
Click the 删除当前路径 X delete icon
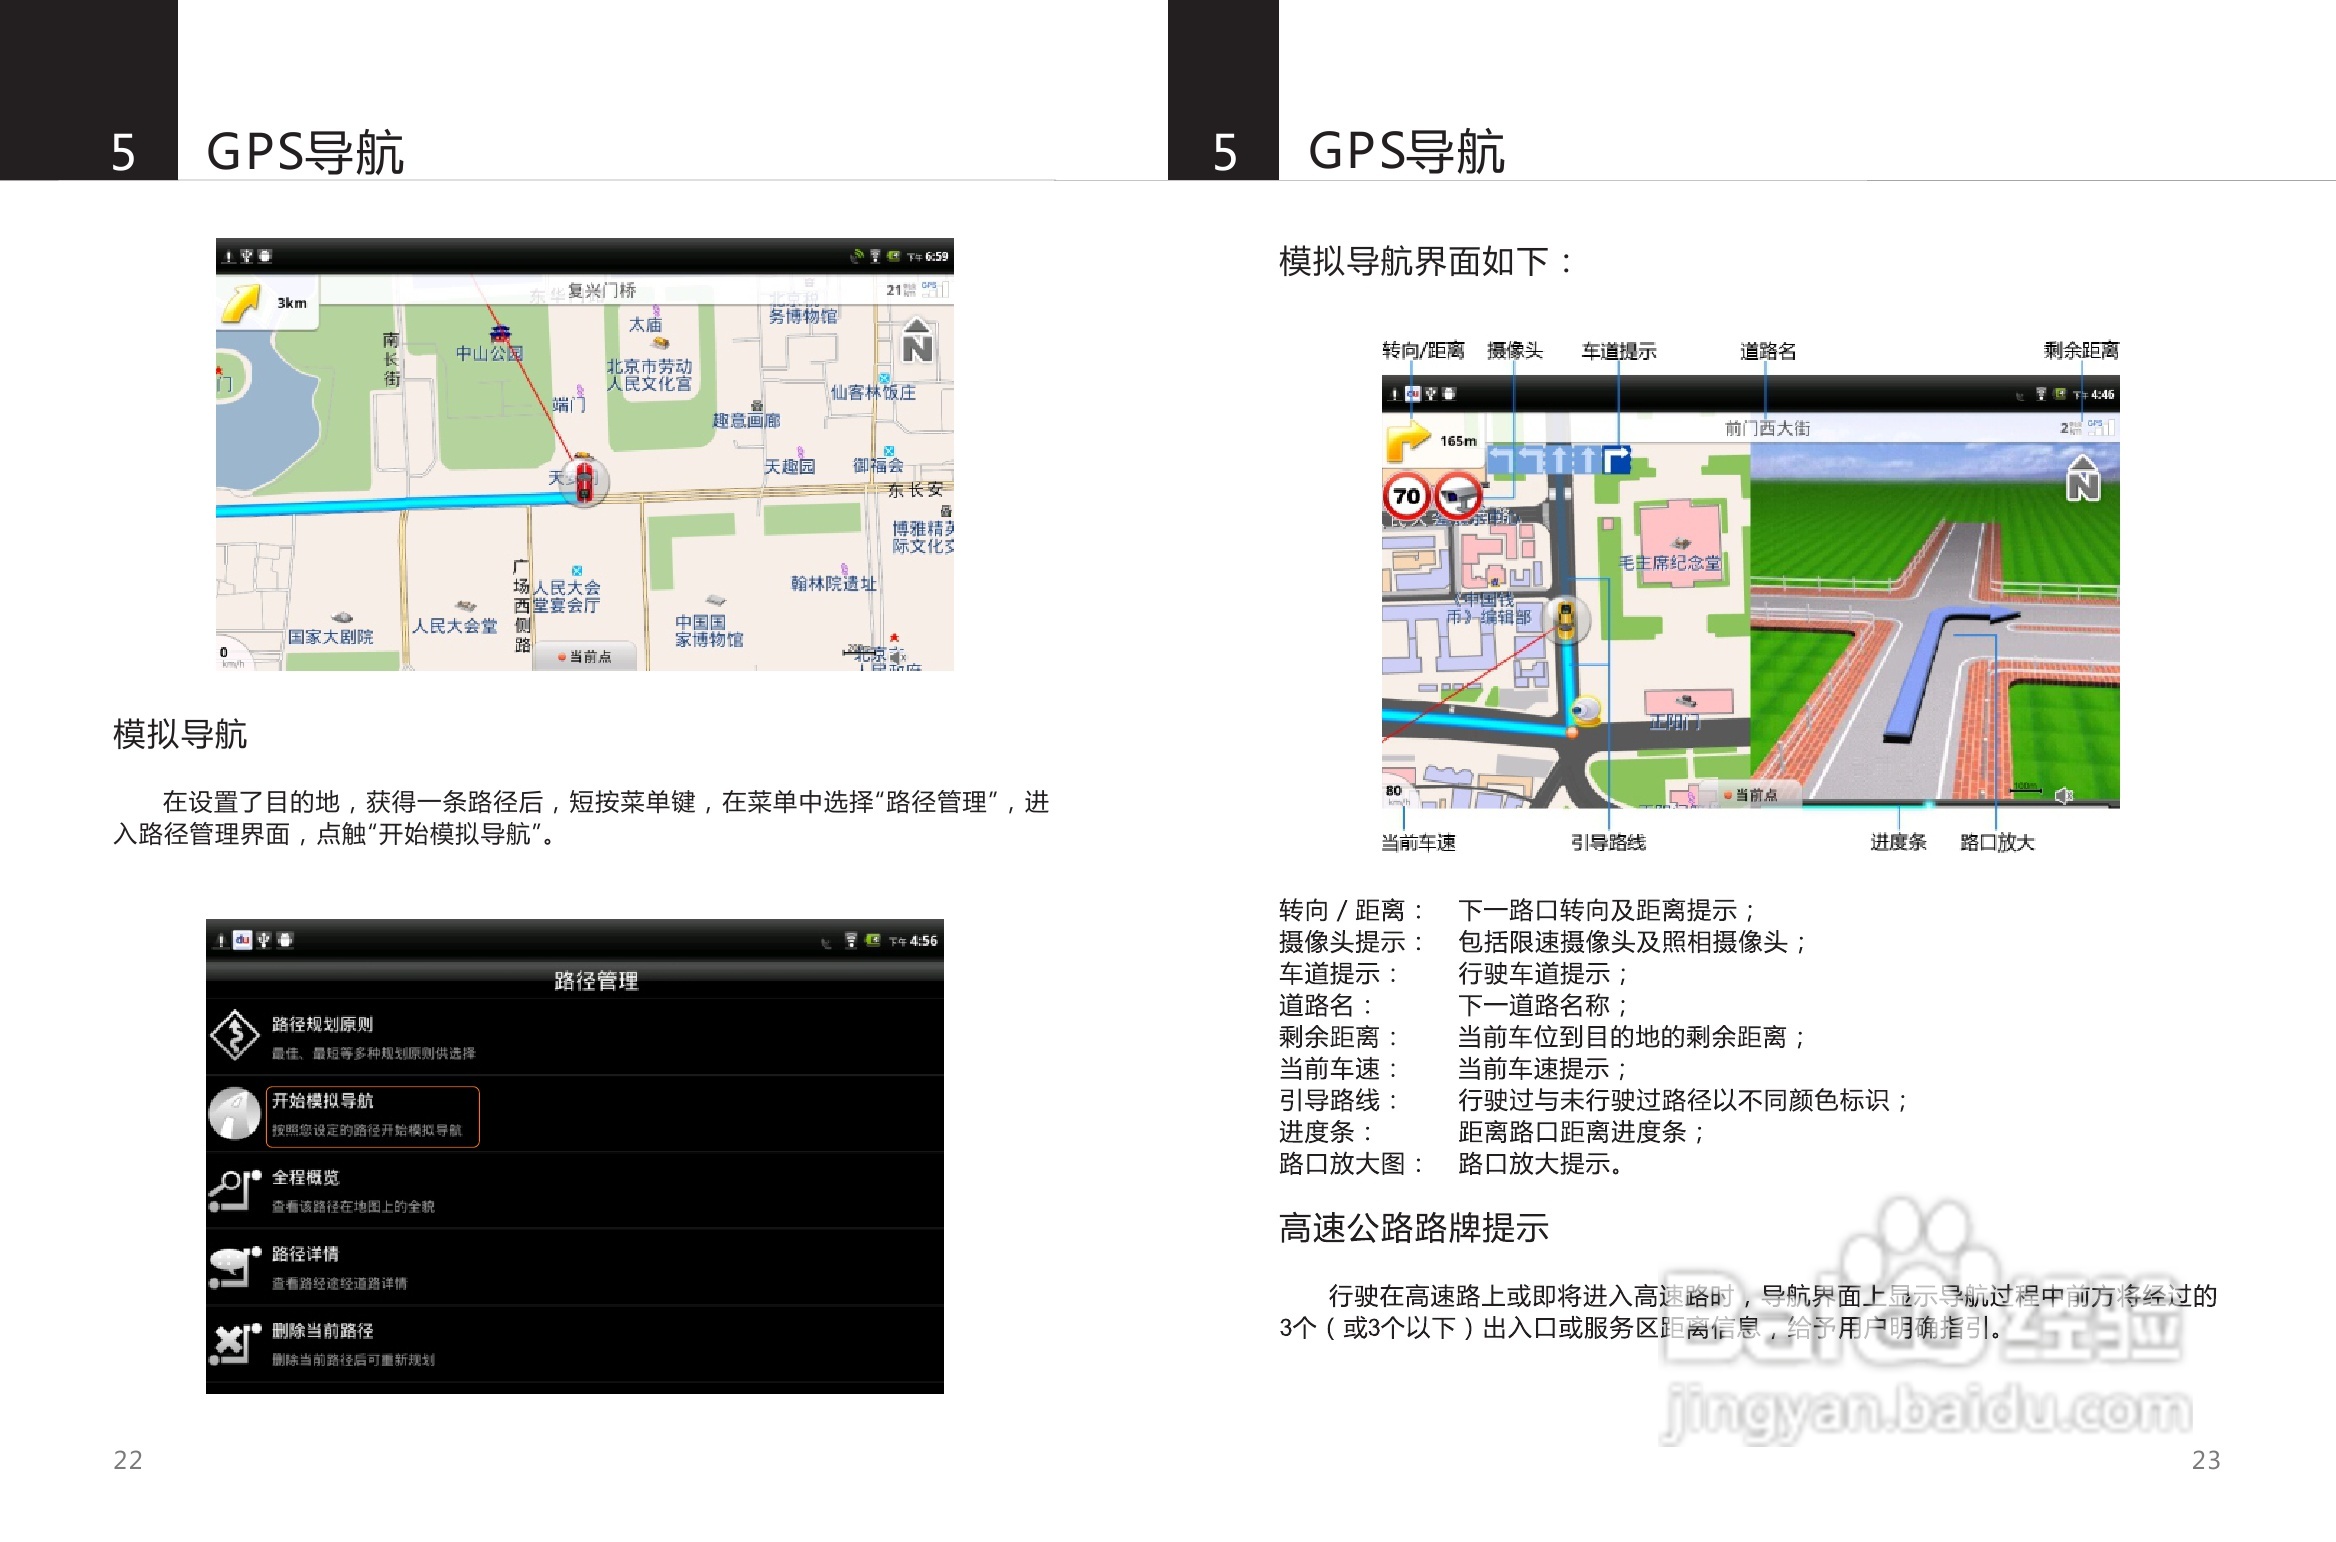pos(229,1342)
